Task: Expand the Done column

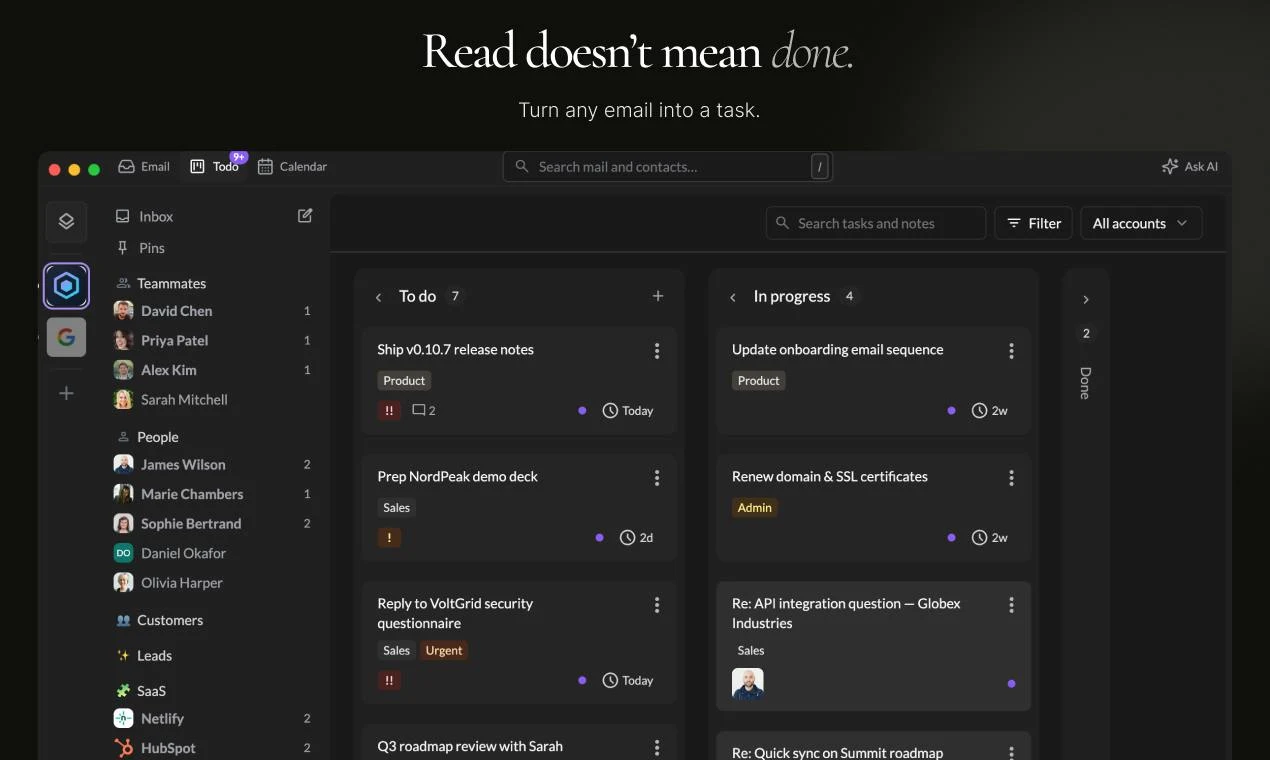Action: click(1086, 299)
